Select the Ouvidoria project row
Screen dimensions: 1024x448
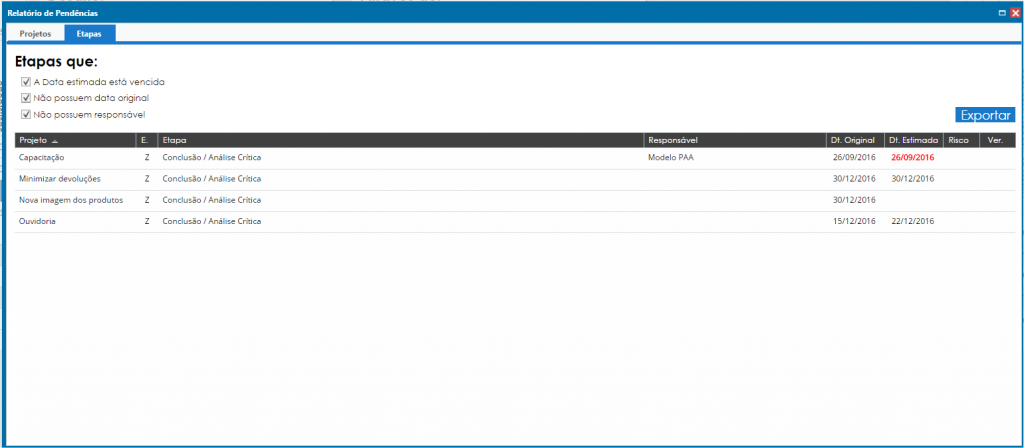[515, 221]
